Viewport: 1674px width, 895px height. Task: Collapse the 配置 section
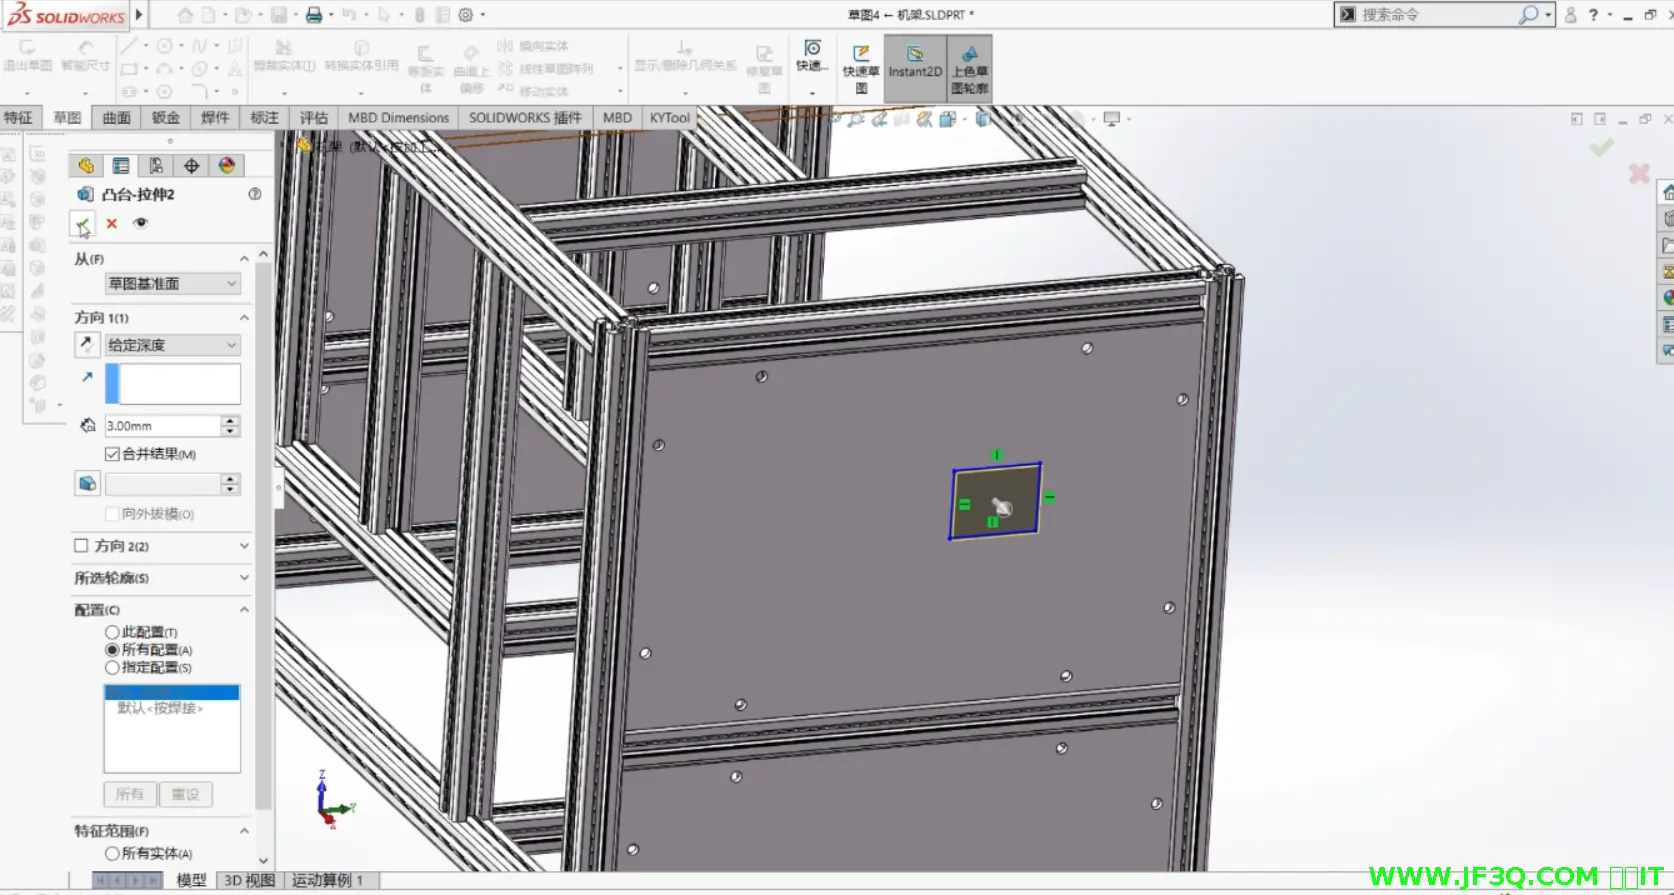click(244, 610)
